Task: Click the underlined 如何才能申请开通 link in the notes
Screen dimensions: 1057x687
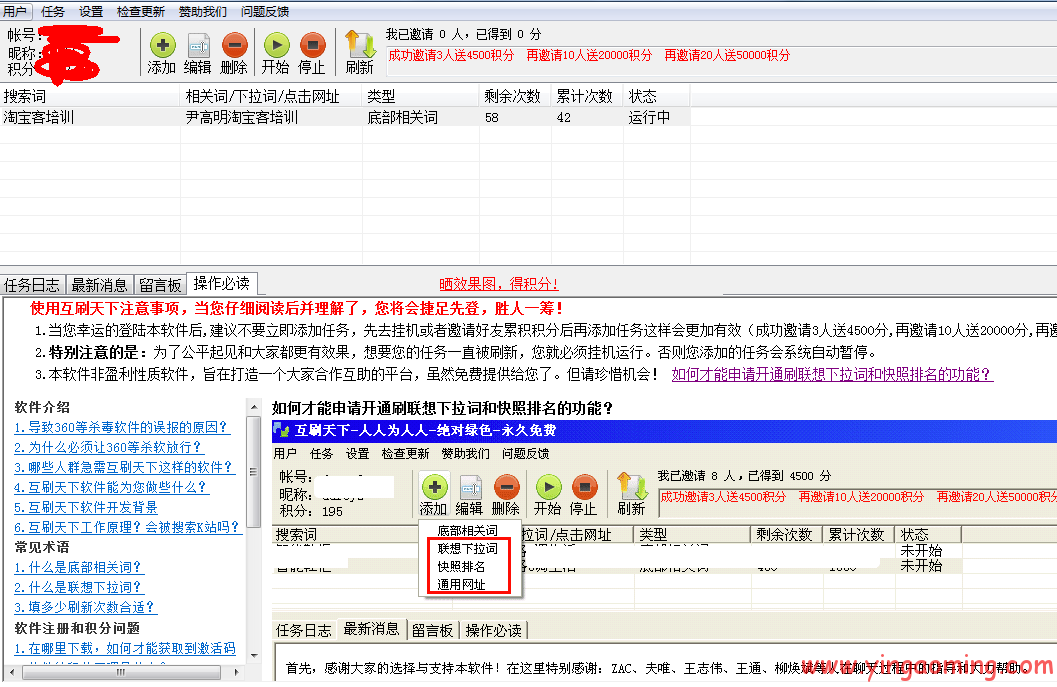Action: click(x=832, y=375)
